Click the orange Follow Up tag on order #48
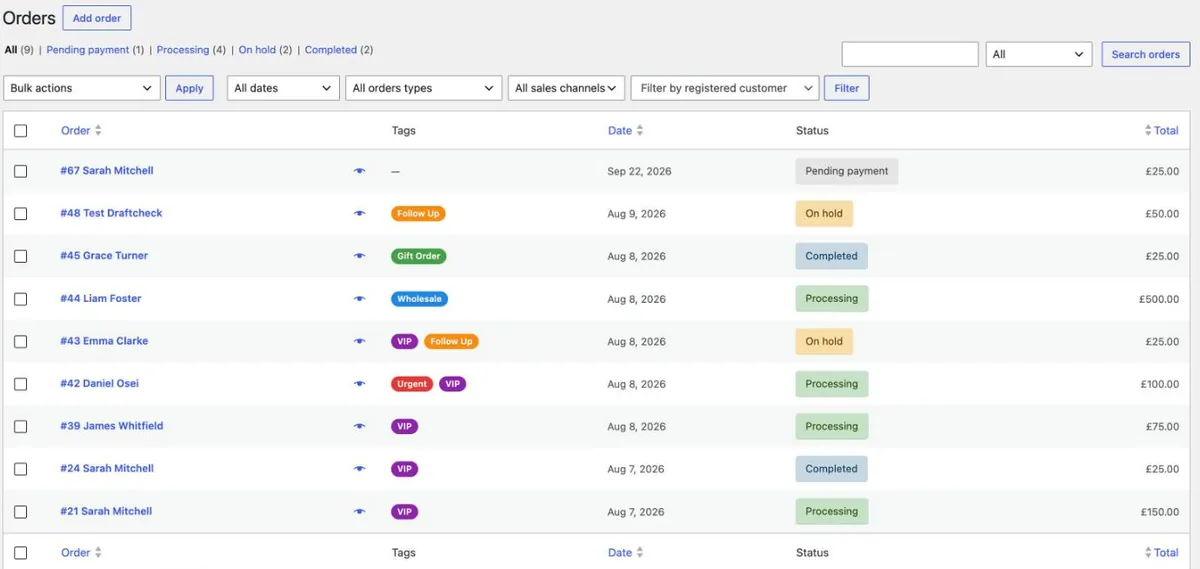This screenshot has width=1200, height=569. (418, 214)
